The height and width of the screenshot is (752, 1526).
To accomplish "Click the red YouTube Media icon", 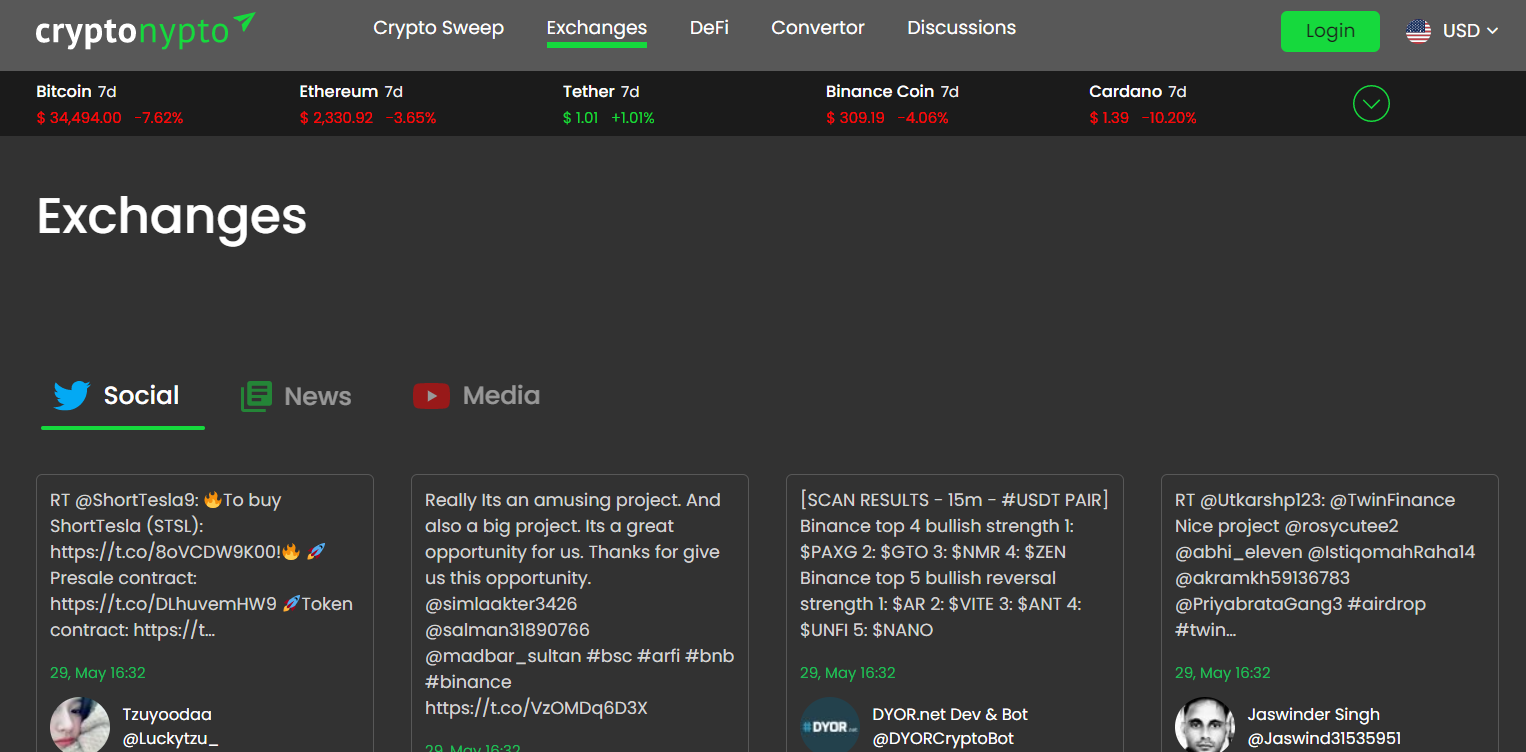I will 431,396.
